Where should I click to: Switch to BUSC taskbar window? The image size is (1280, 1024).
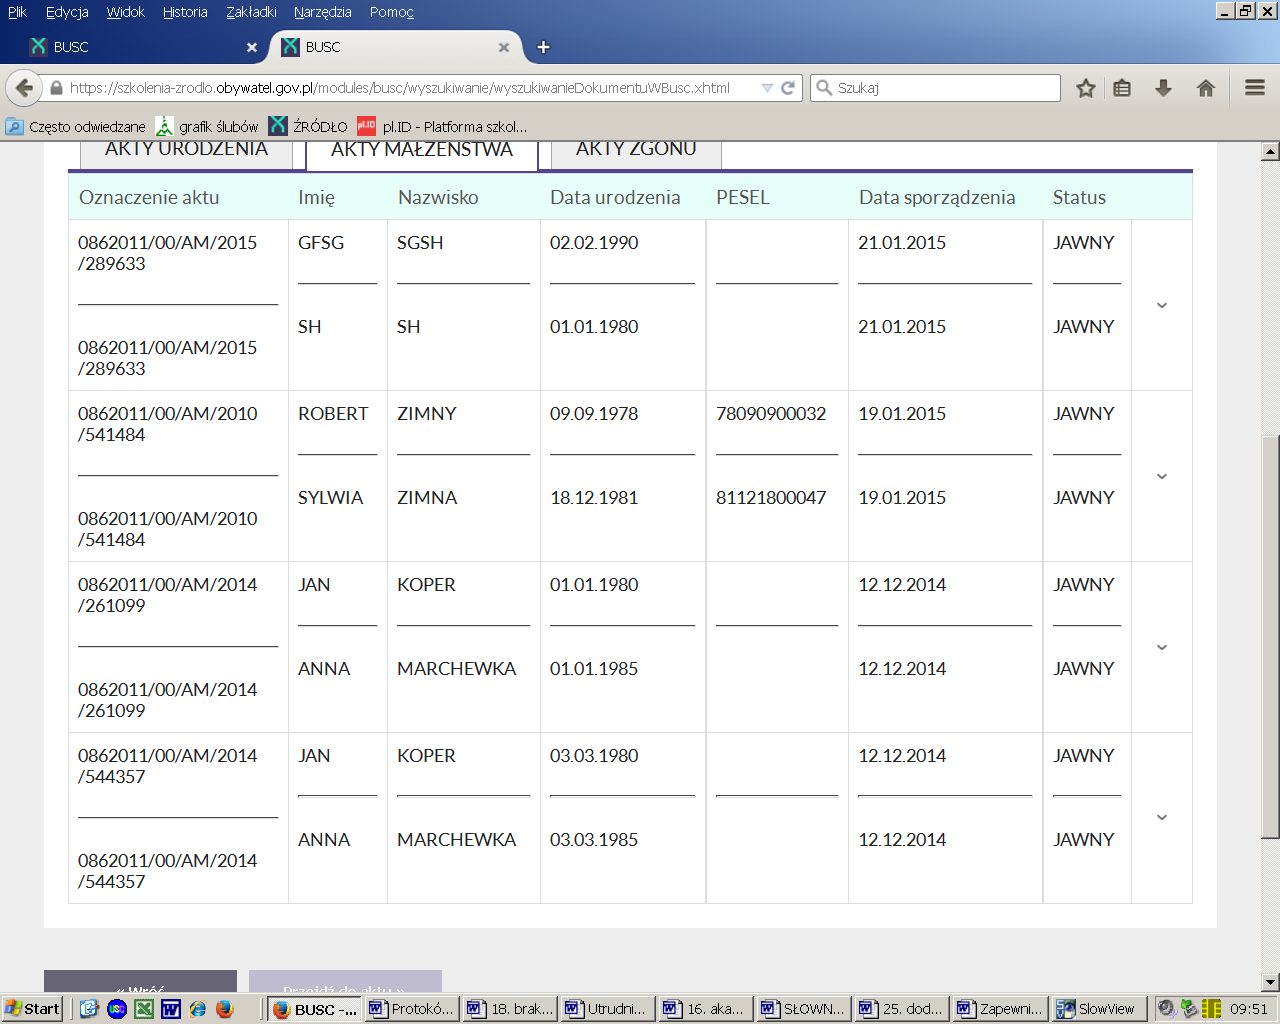coord(314,1009)
